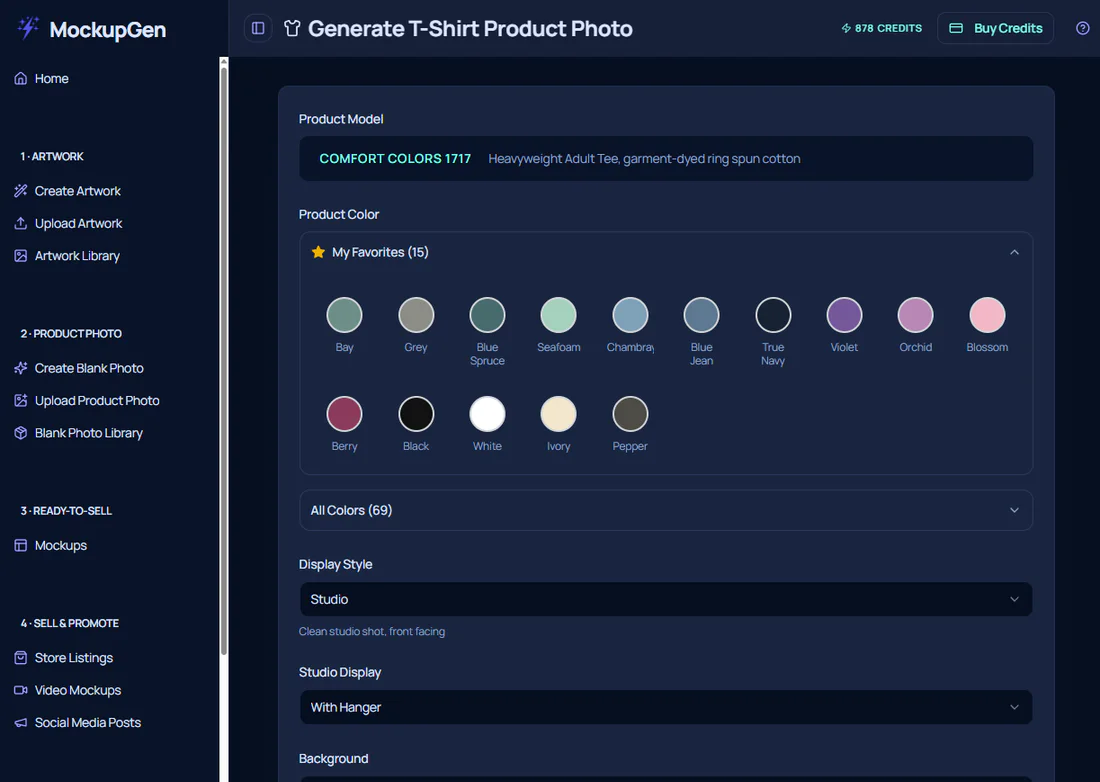
Task: Click the Create Artwork wand icon
Action: (21, 191)
